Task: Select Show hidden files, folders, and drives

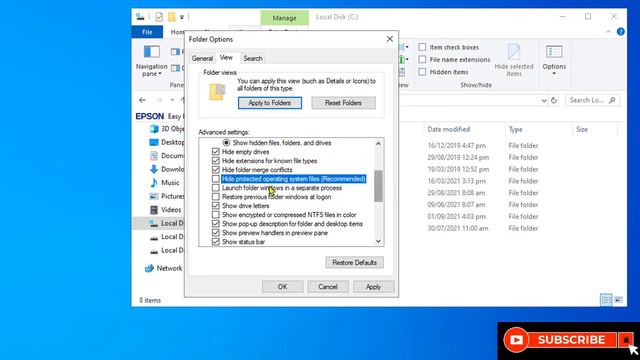Action: coord(226,143)
